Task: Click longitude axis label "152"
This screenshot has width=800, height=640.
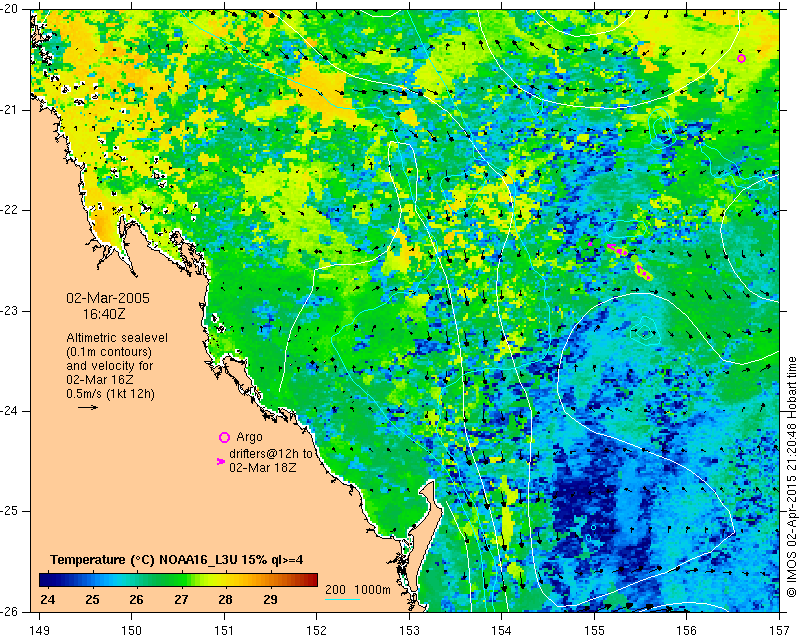Action: click(x=316, y=631)
